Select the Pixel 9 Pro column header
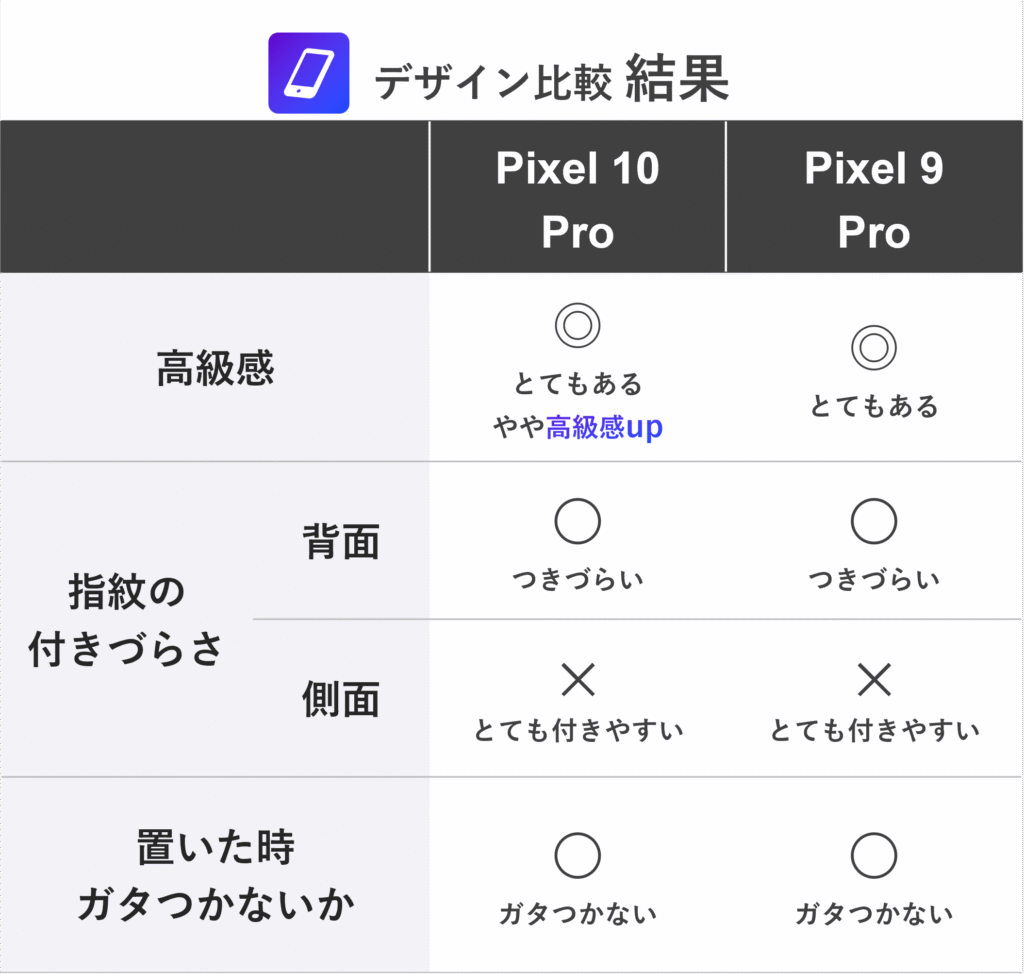This screenshot has width=1024, height=974. (874, 199)
